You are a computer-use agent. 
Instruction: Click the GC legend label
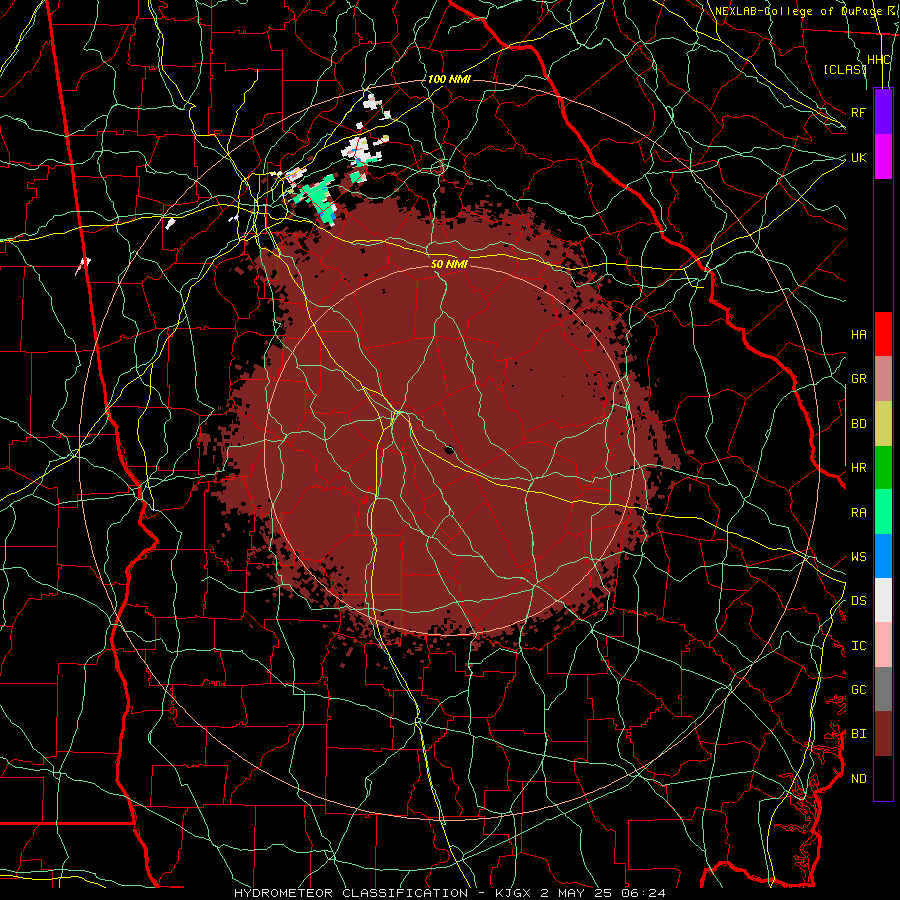(858, 690)
